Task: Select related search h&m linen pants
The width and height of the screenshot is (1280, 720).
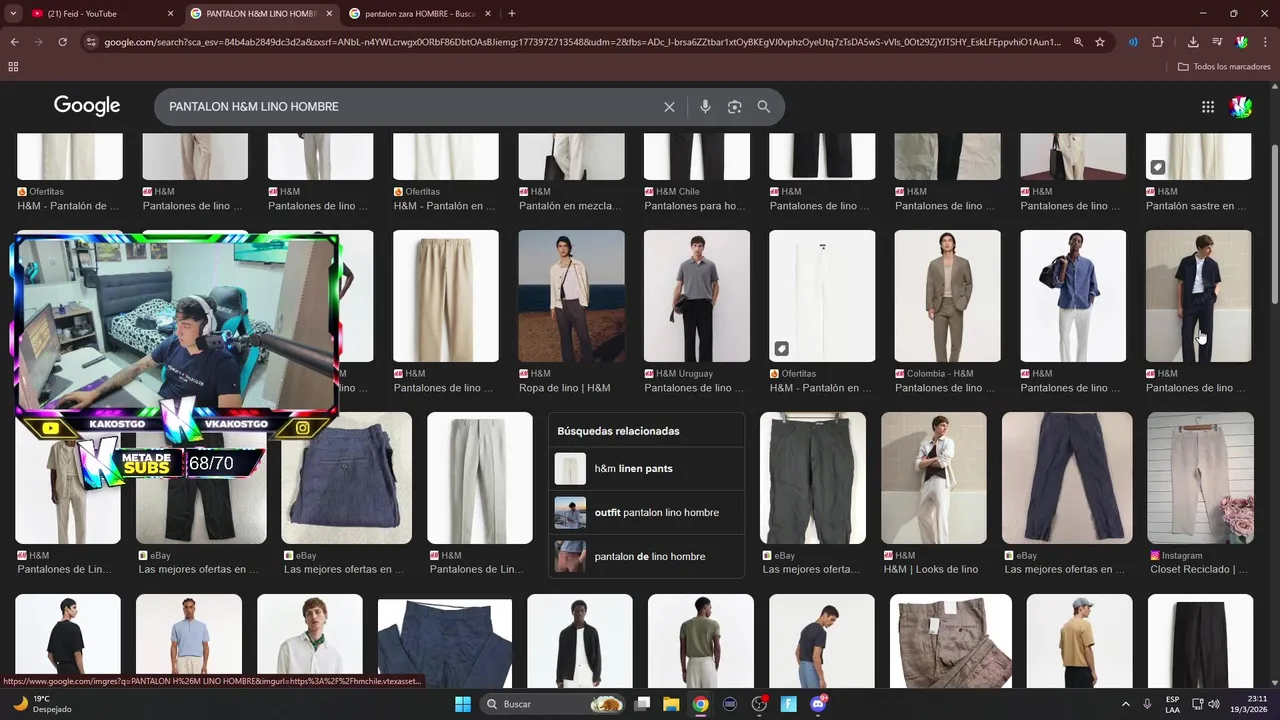Action: 646,468
